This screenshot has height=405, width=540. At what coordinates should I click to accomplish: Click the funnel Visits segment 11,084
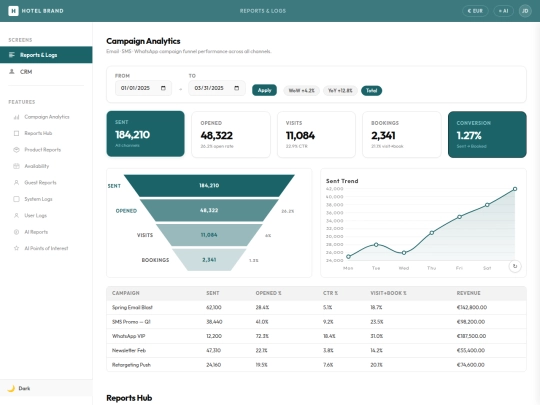click(209, 235)
